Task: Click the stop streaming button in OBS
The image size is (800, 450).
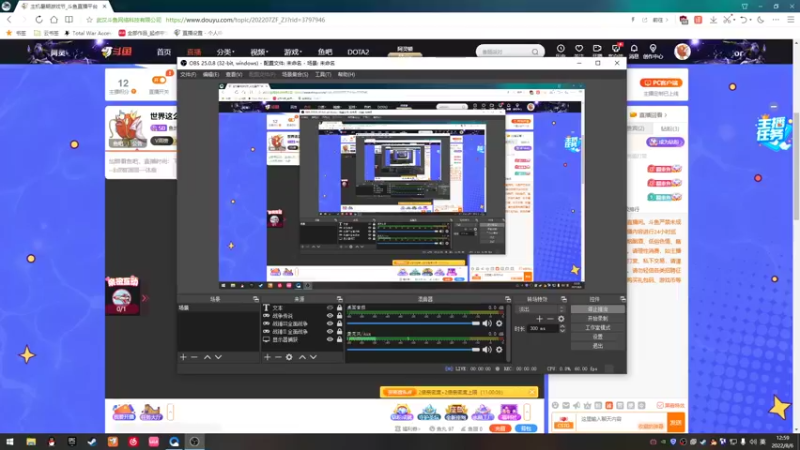Action: (597, 309)
